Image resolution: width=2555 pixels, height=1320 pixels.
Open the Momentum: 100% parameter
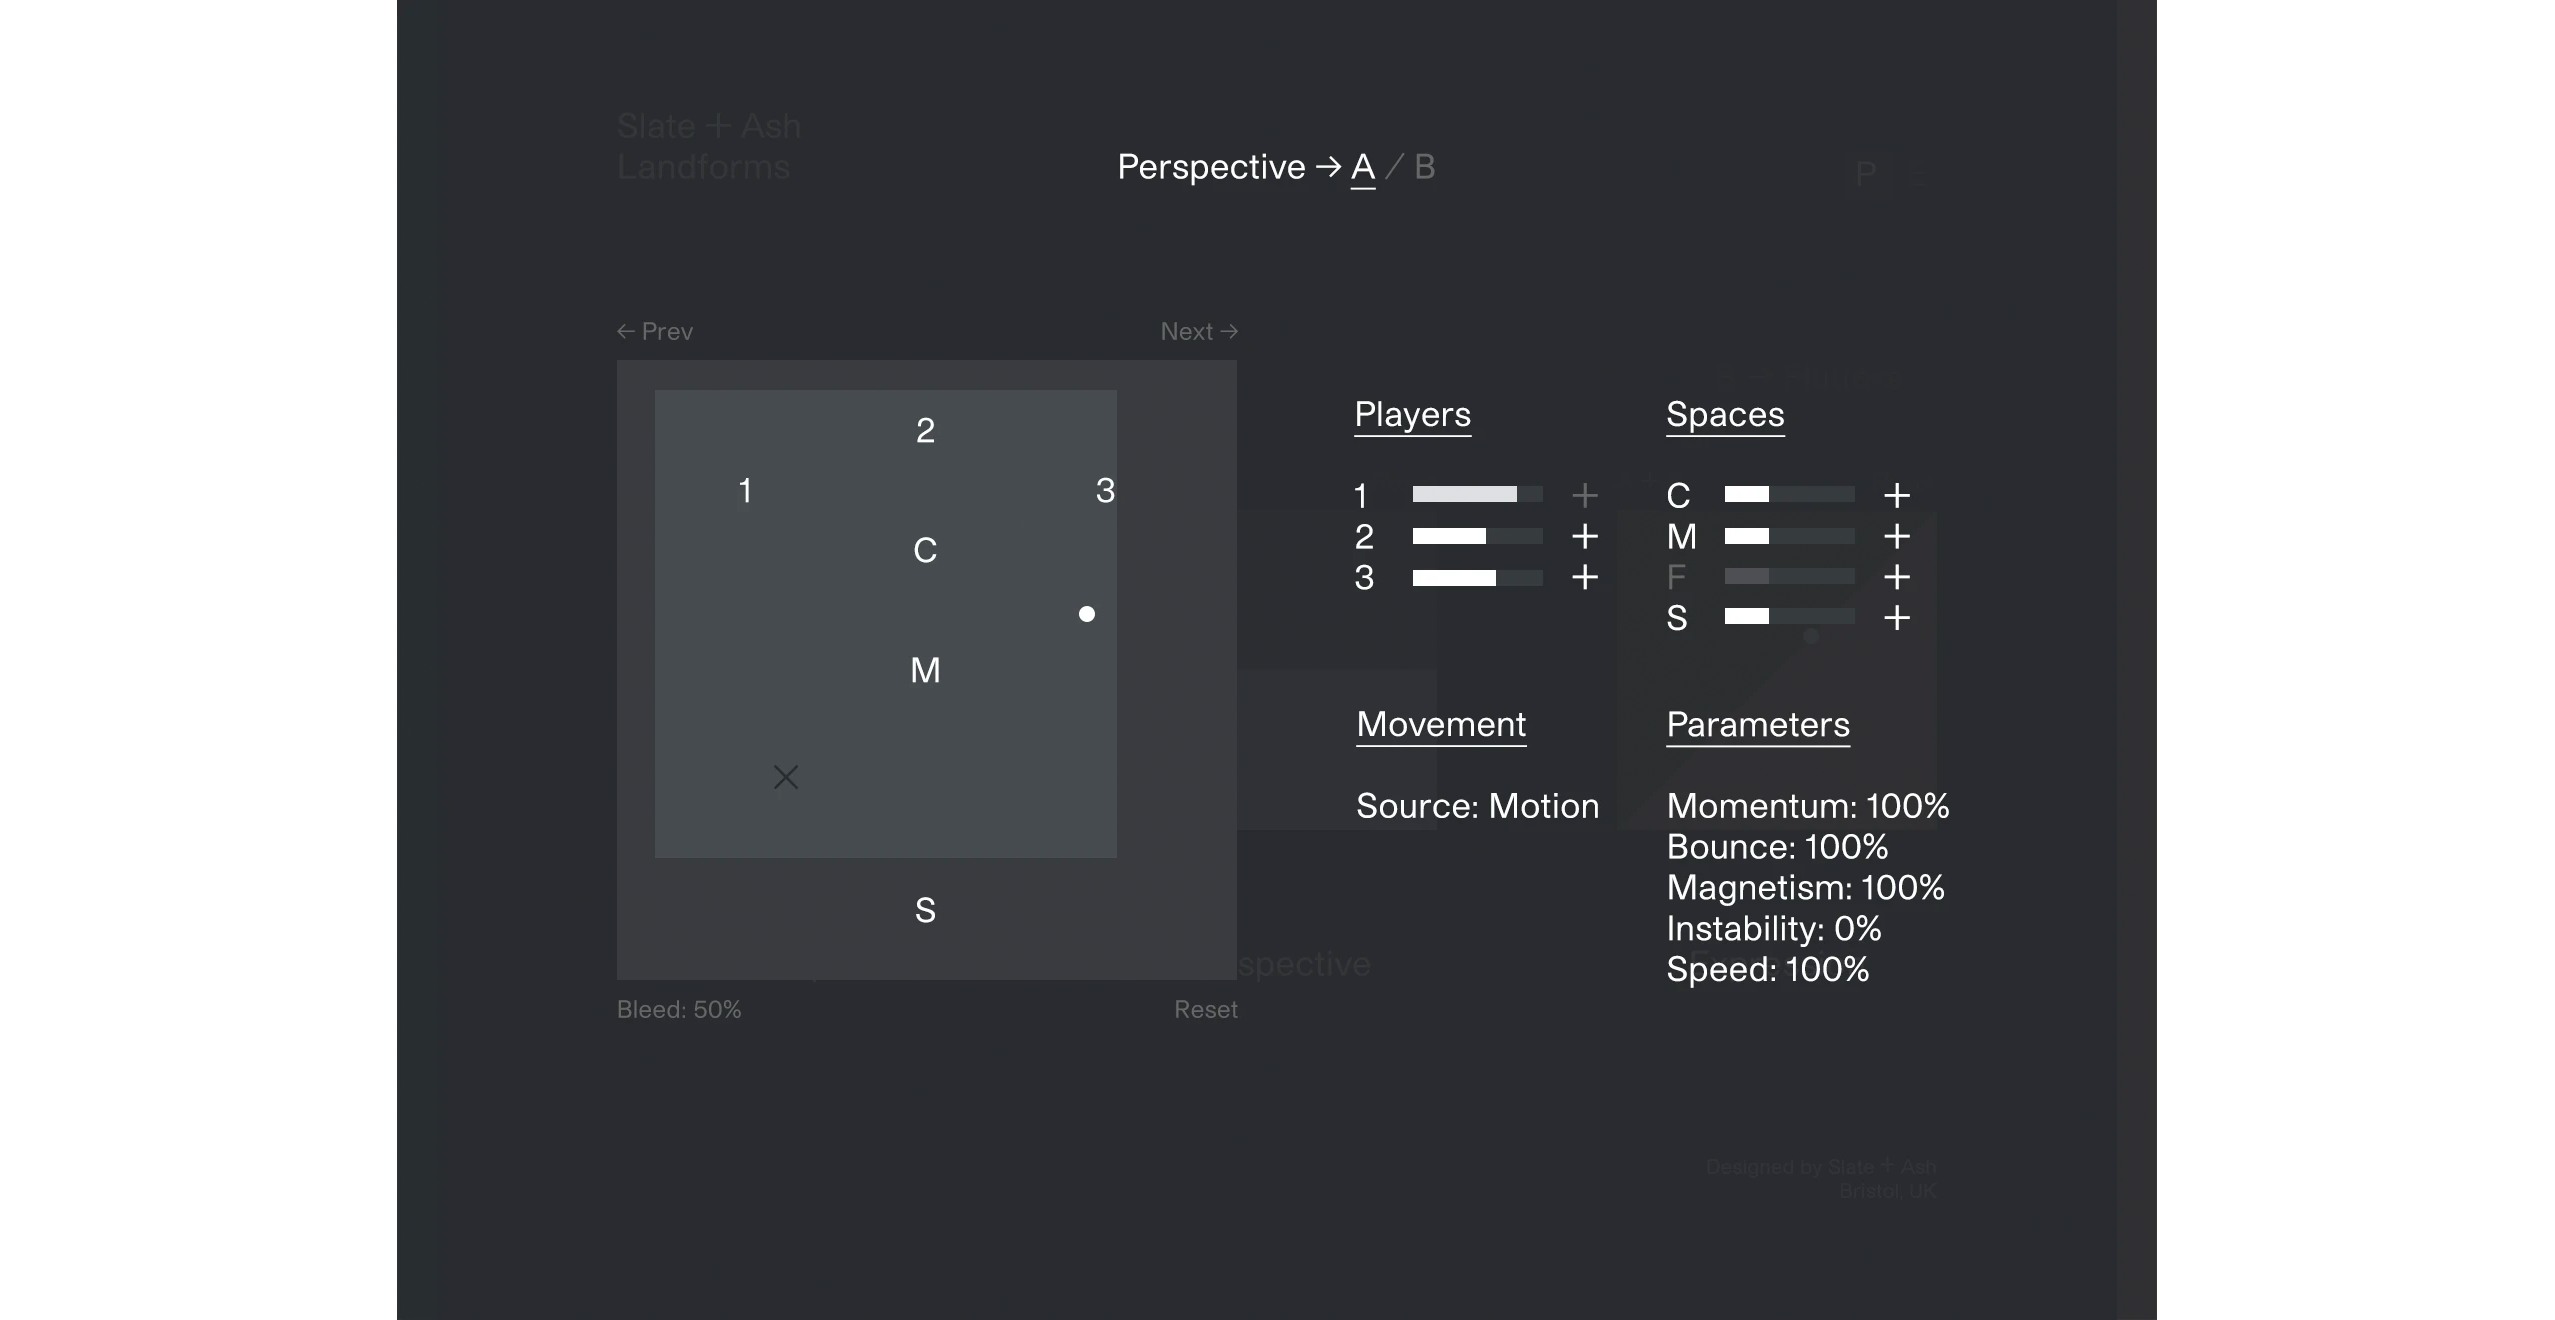tap(1807, 806)
